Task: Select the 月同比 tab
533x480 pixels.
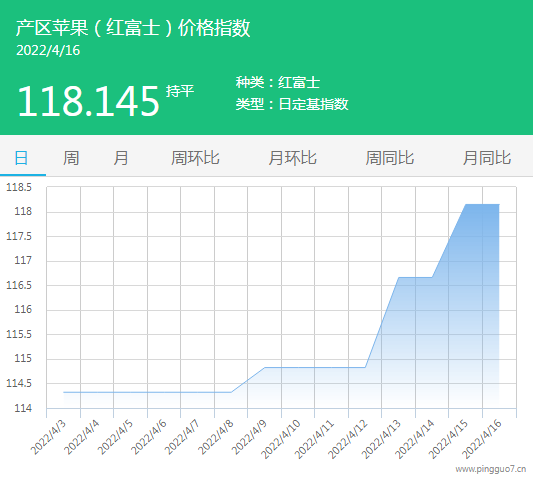Action: (x=487, y=158)
